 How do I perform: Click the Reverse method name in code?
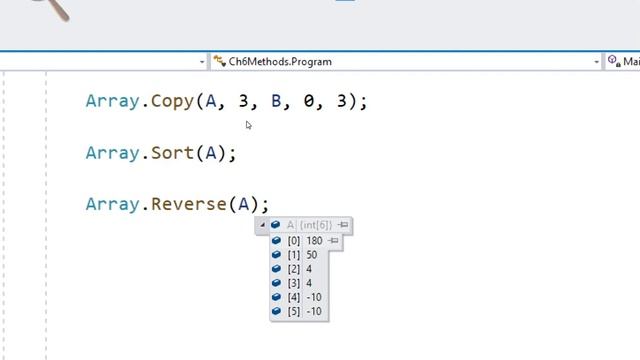[189, 204]
